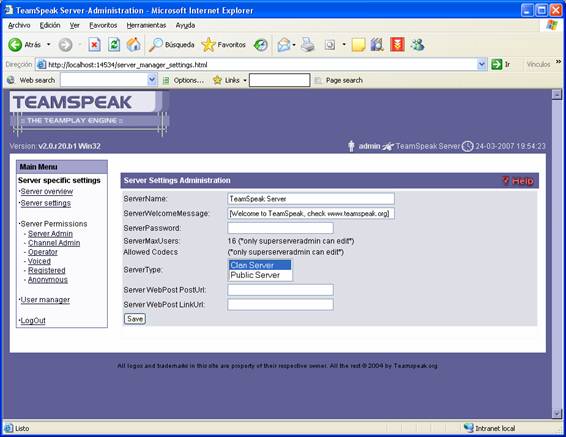This screenshot has height=437, width=566.
Task: Open the Anonymous permissions link
Action: tap(48, 280)
